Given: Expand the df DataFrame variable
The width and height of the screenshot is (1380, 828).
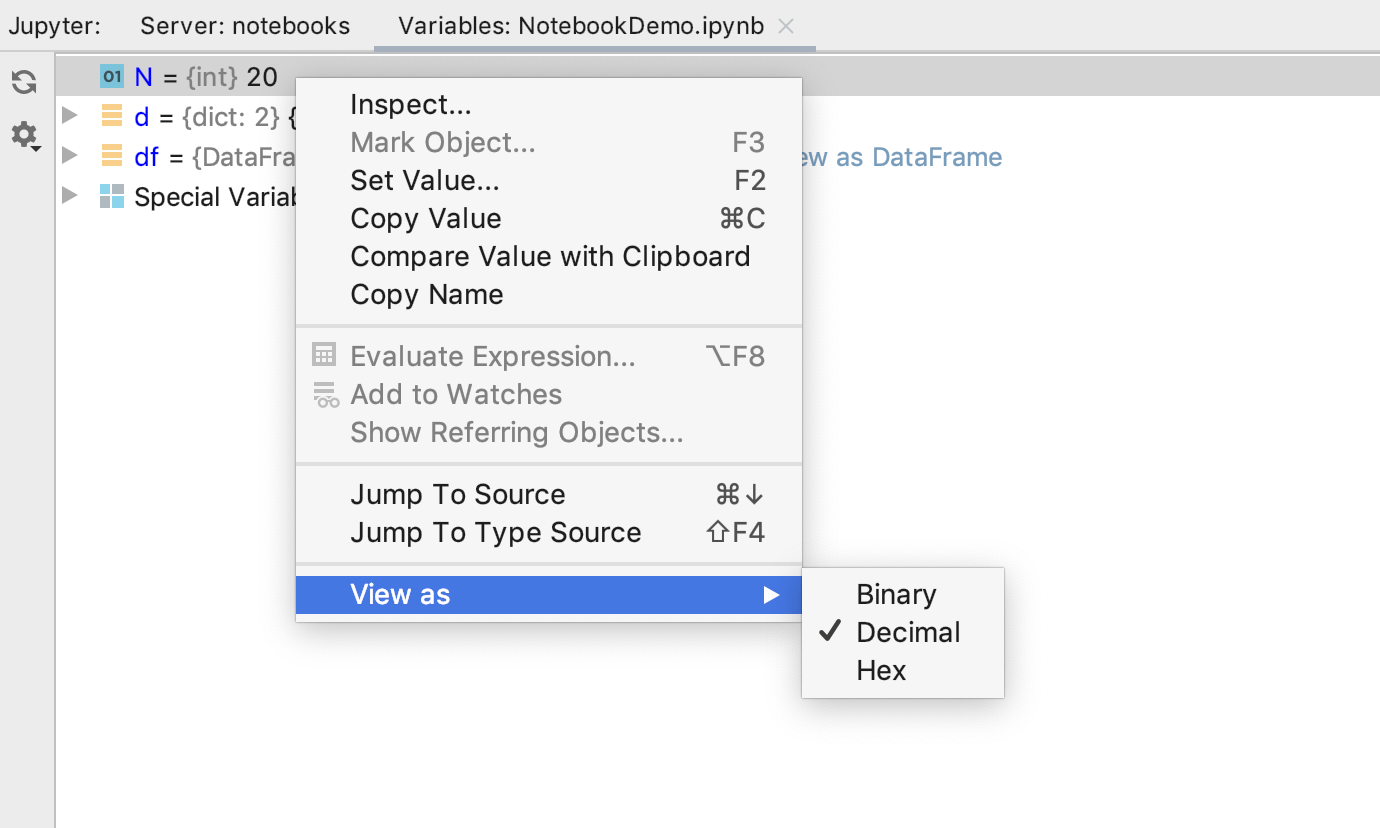Looking at the screenshot, I should (x=69, y=155).
